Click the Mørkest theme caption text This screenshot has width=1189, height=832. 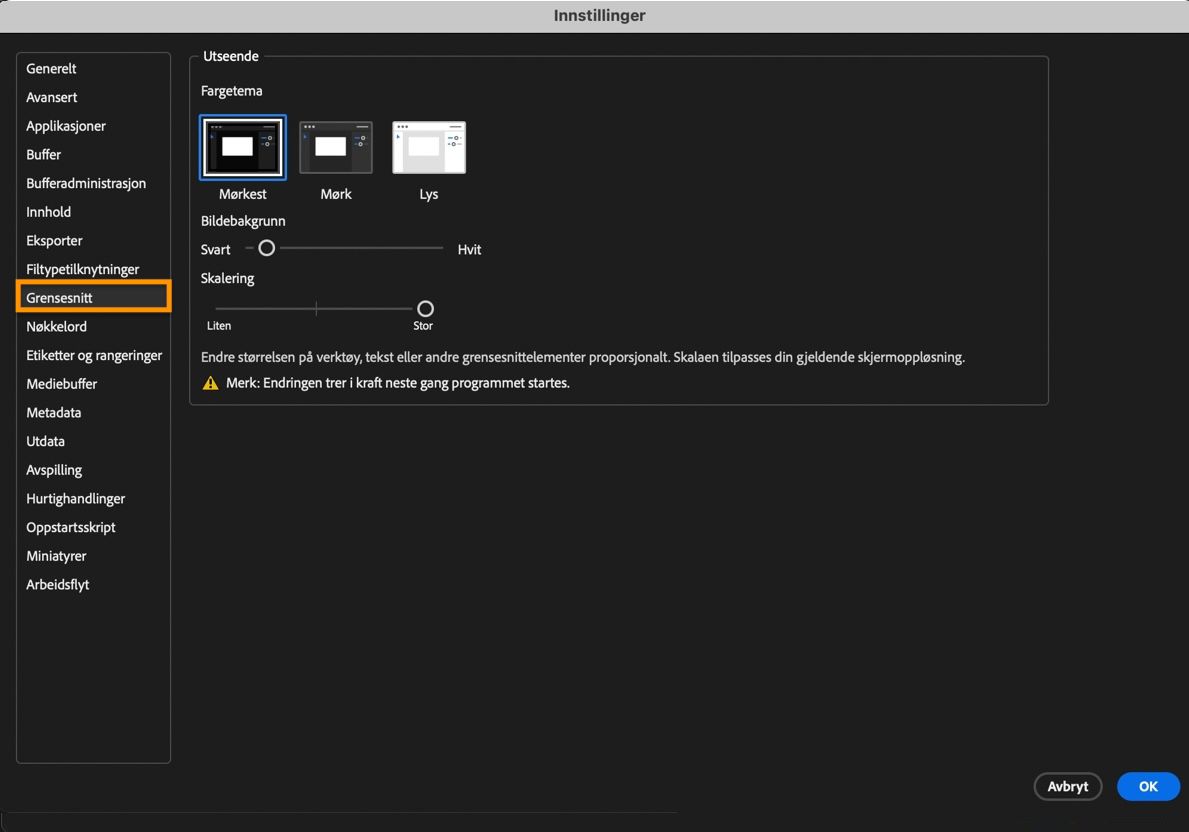pyautogui.click(x=243, y=194)
